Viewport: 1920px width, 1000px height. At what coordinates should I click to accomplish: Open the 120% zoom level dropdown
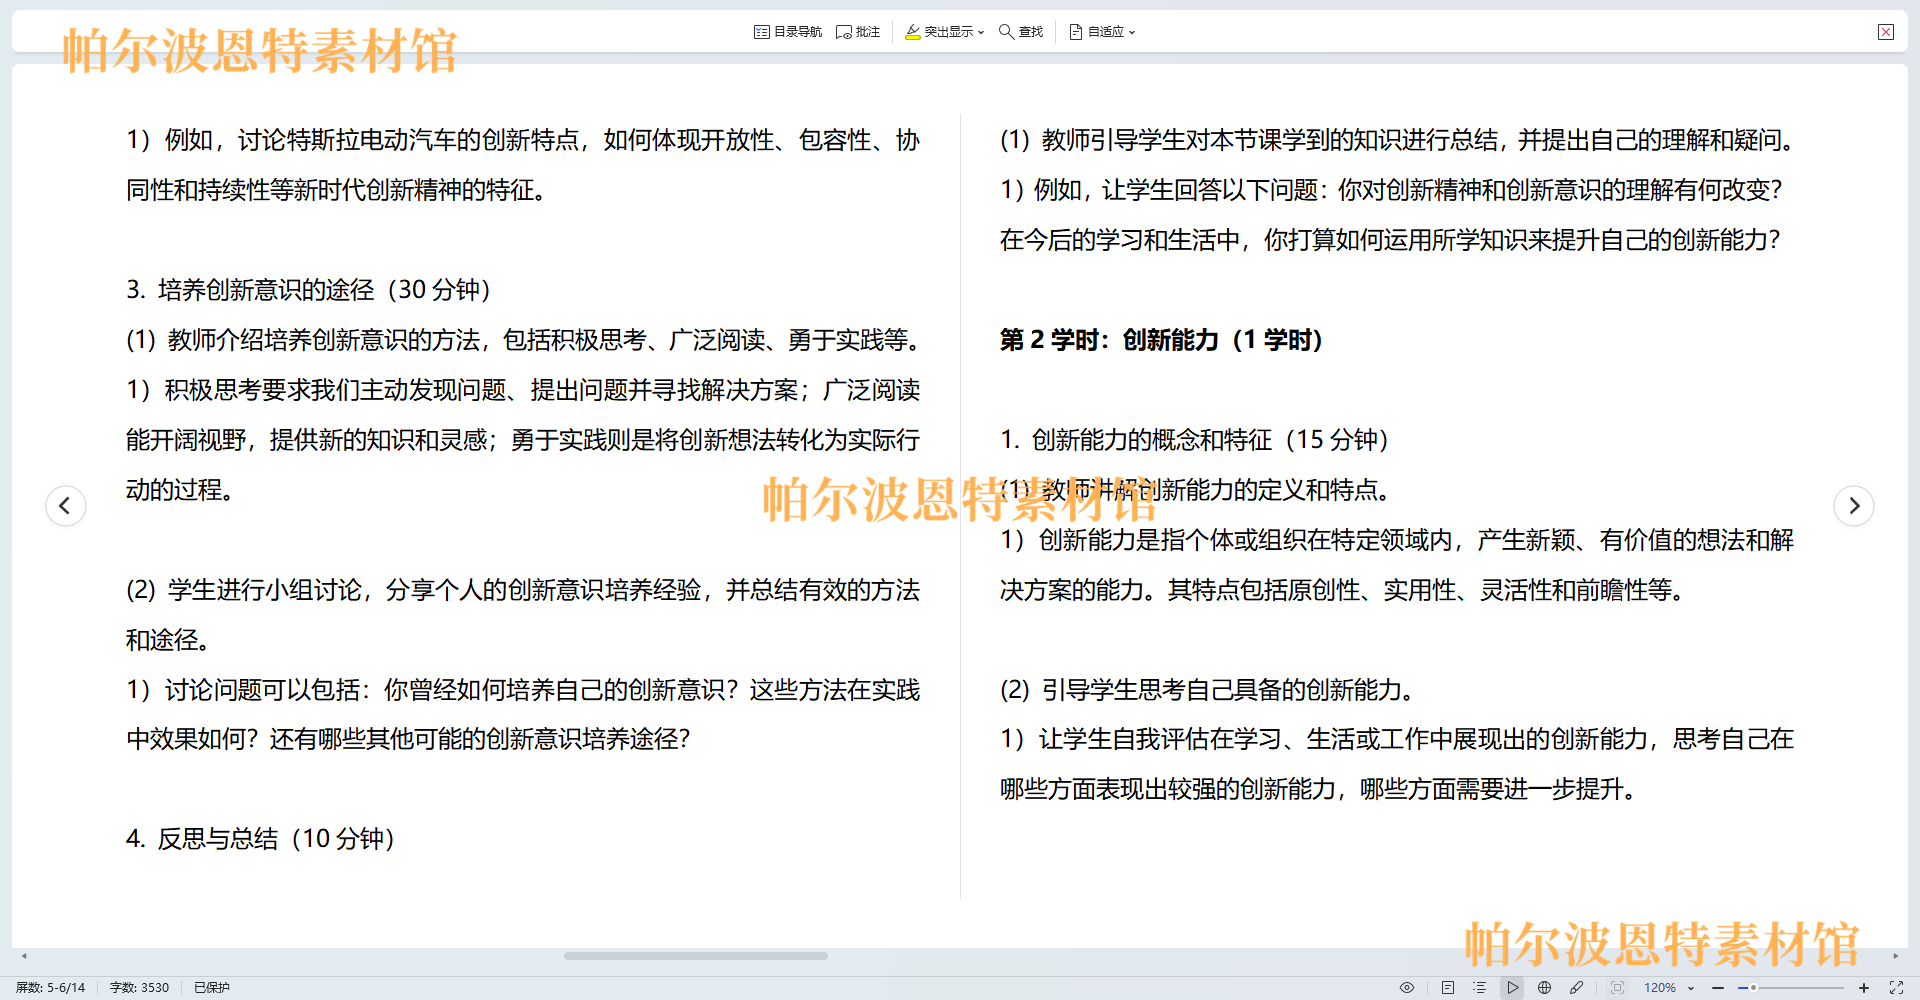click(x=1669, y=987)
